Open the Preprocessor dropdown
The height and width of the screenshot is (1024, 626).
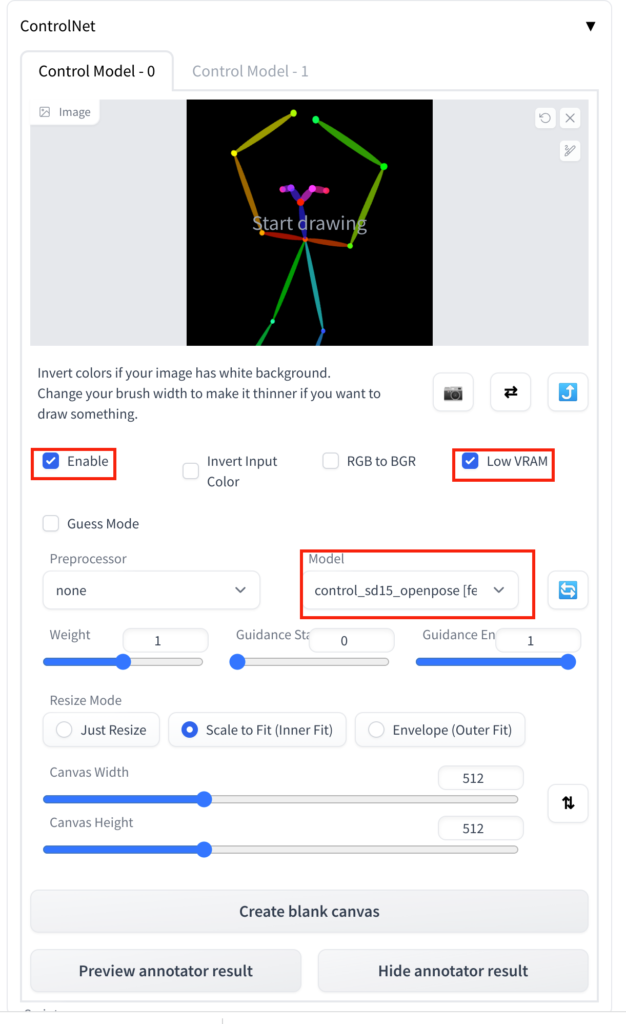(151, 590)
